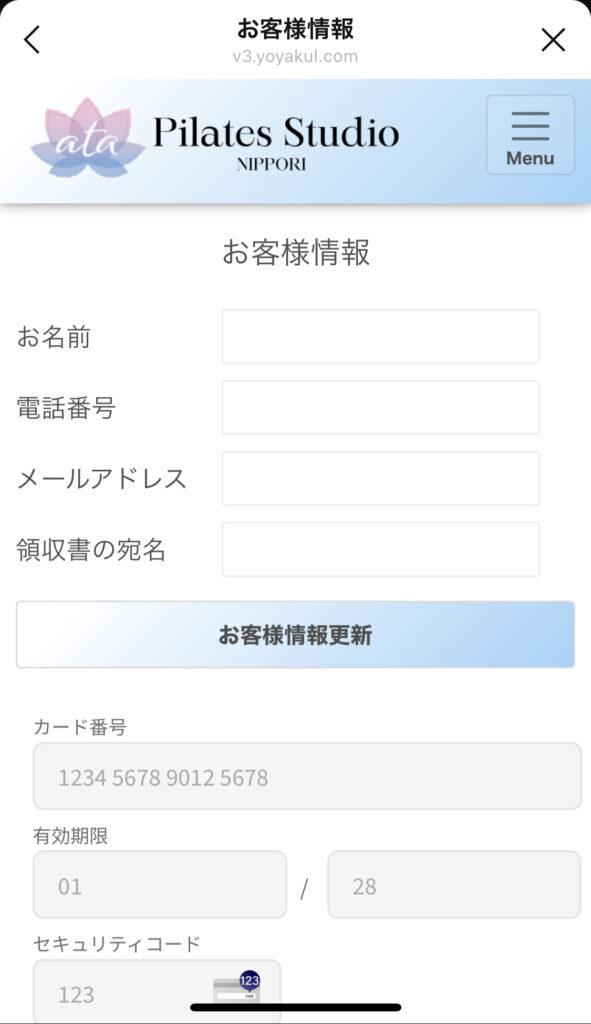Click the security code card icon
Image resolution: width=591 pixels, height=1024 pixels.
(237, 988)
